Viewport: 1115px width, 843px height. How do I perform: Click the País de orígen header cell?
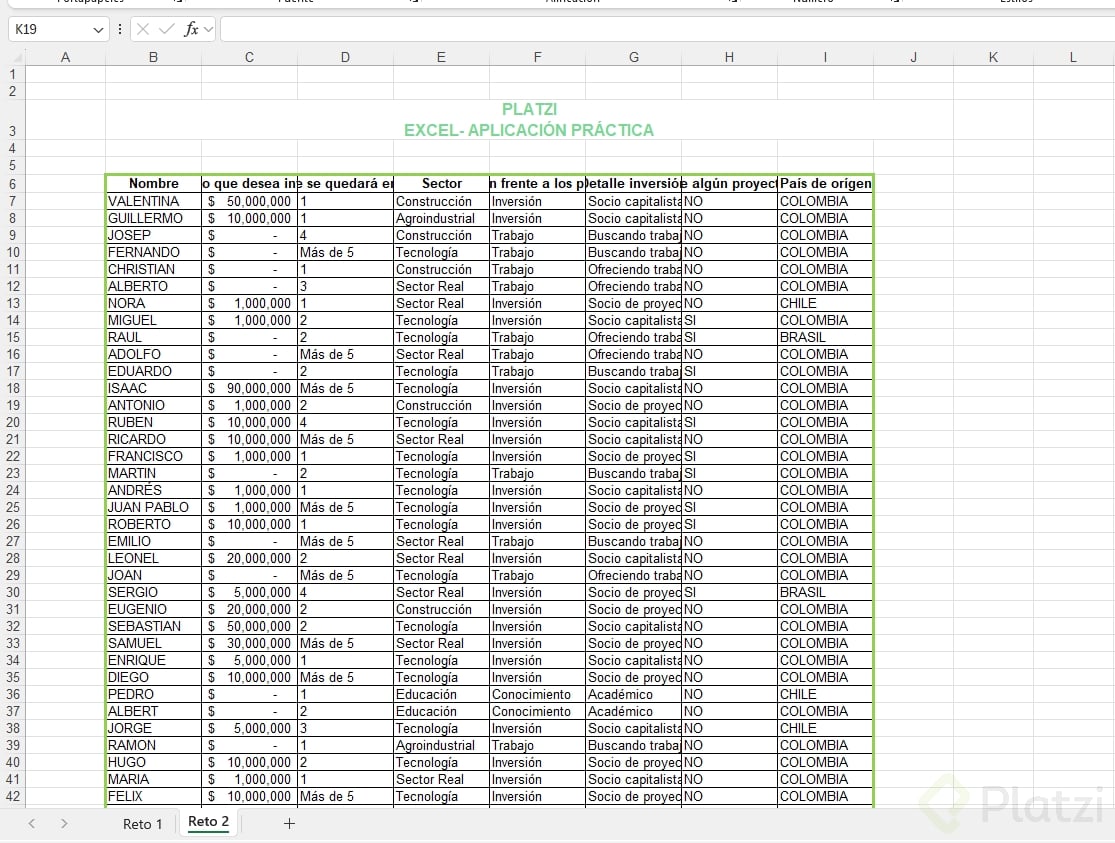tap(825, 184)
